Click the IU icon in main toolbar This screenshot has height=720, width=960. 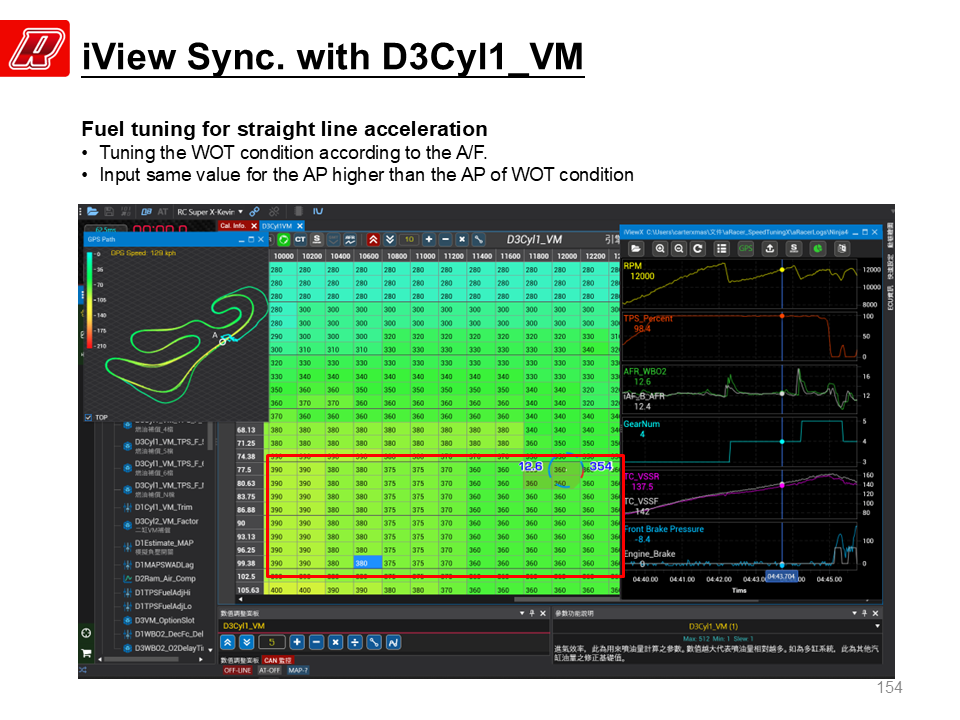point(318,212)
